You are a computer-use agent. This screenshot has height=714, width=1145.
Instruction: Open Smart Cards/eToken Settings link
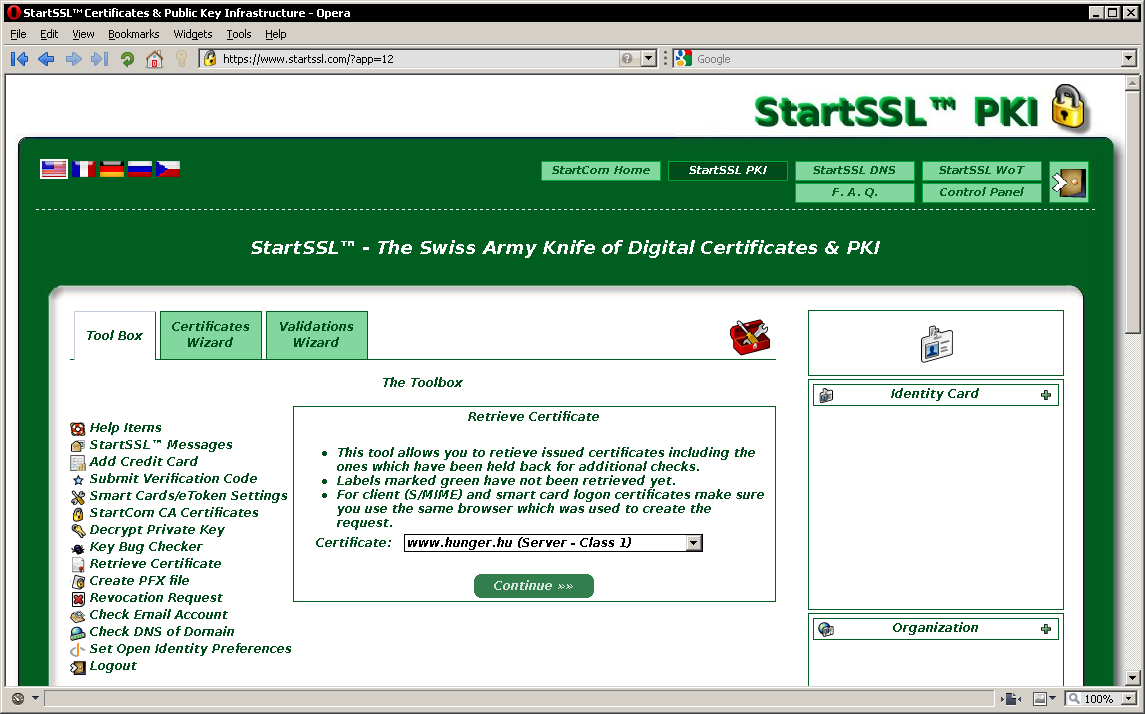pyautogui.click(x=188, y=496)
